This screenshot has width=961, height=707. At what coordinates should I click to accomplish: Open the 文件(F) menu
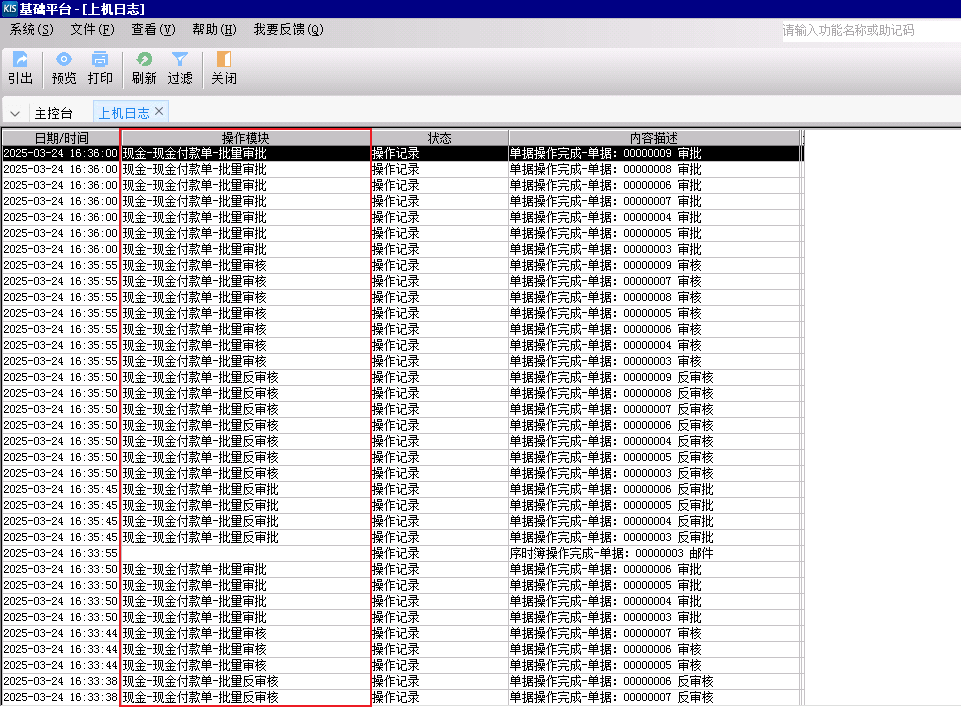(x=91, y=30)
